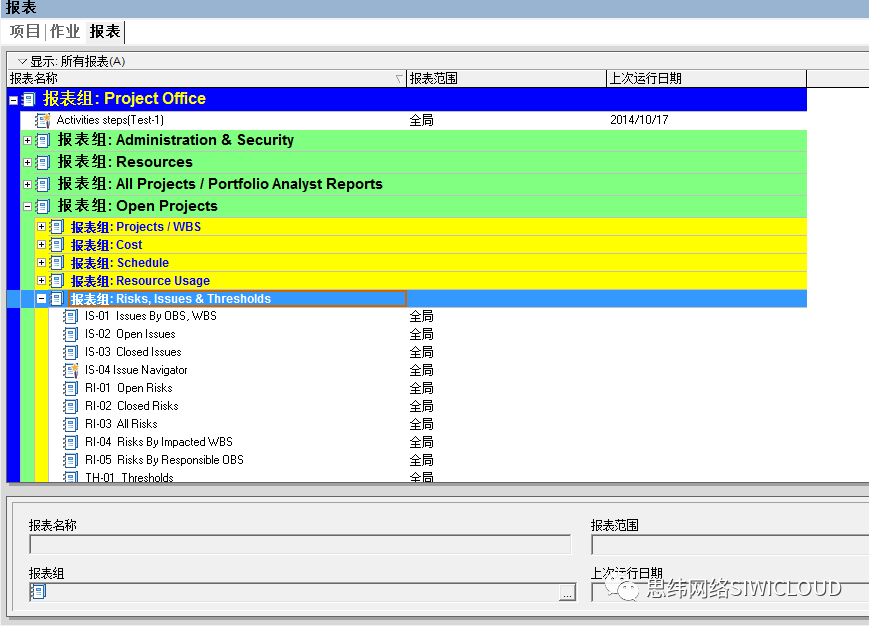Click the Administration & Security group icon
Image resolution: width=869 pixels, height=626 pixels.
point(43,141)
